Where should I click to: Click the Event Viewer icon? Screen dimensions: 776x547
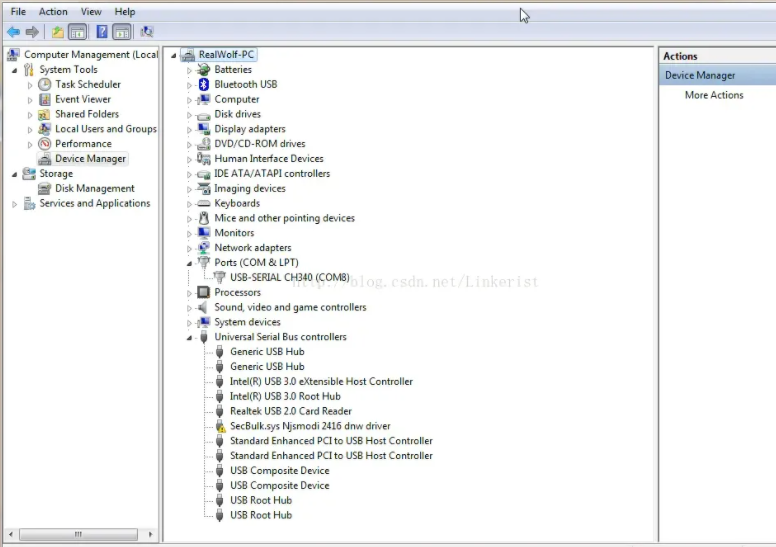(x=45, y=99)
